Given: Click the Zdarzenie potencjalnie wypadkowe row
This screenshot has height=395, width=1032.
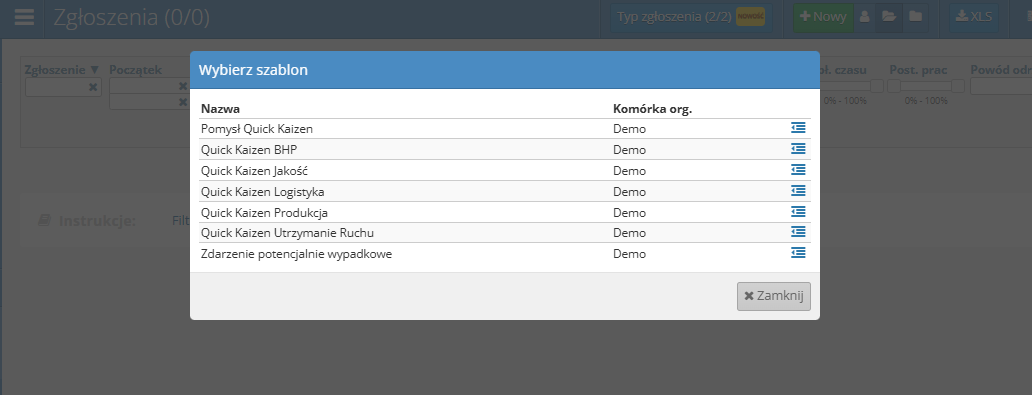Looking at the screenshot, I should point(505,253).
